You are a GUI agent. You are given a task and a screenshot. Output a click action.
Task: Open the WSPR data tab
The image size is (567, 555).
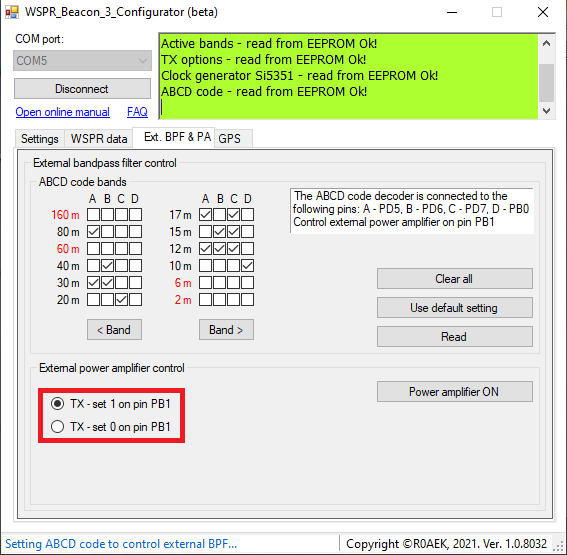click(99, 139)
